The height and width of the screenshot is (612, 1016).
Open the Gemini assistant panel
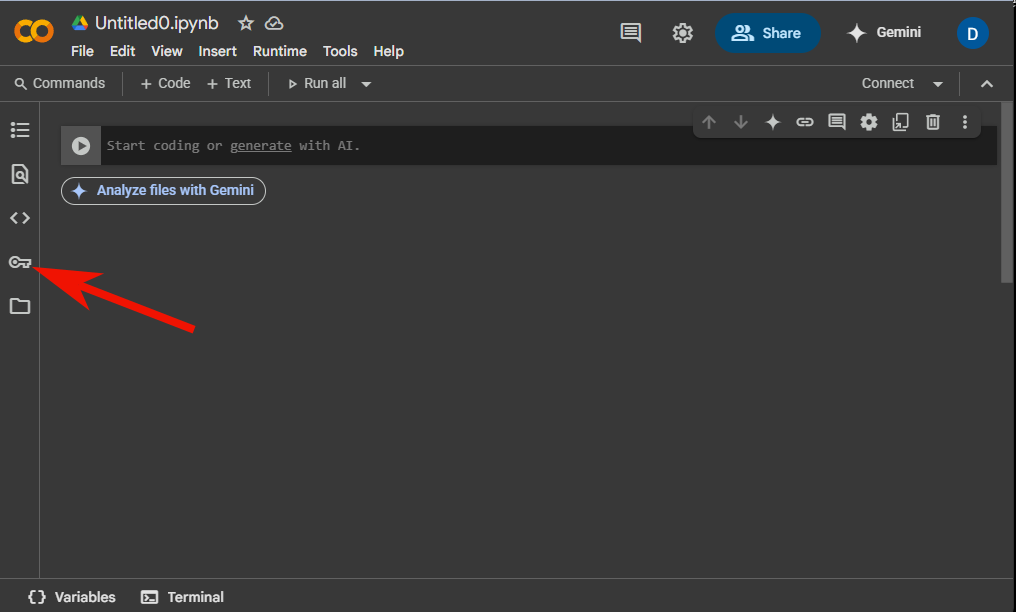[x=884, y=32]
